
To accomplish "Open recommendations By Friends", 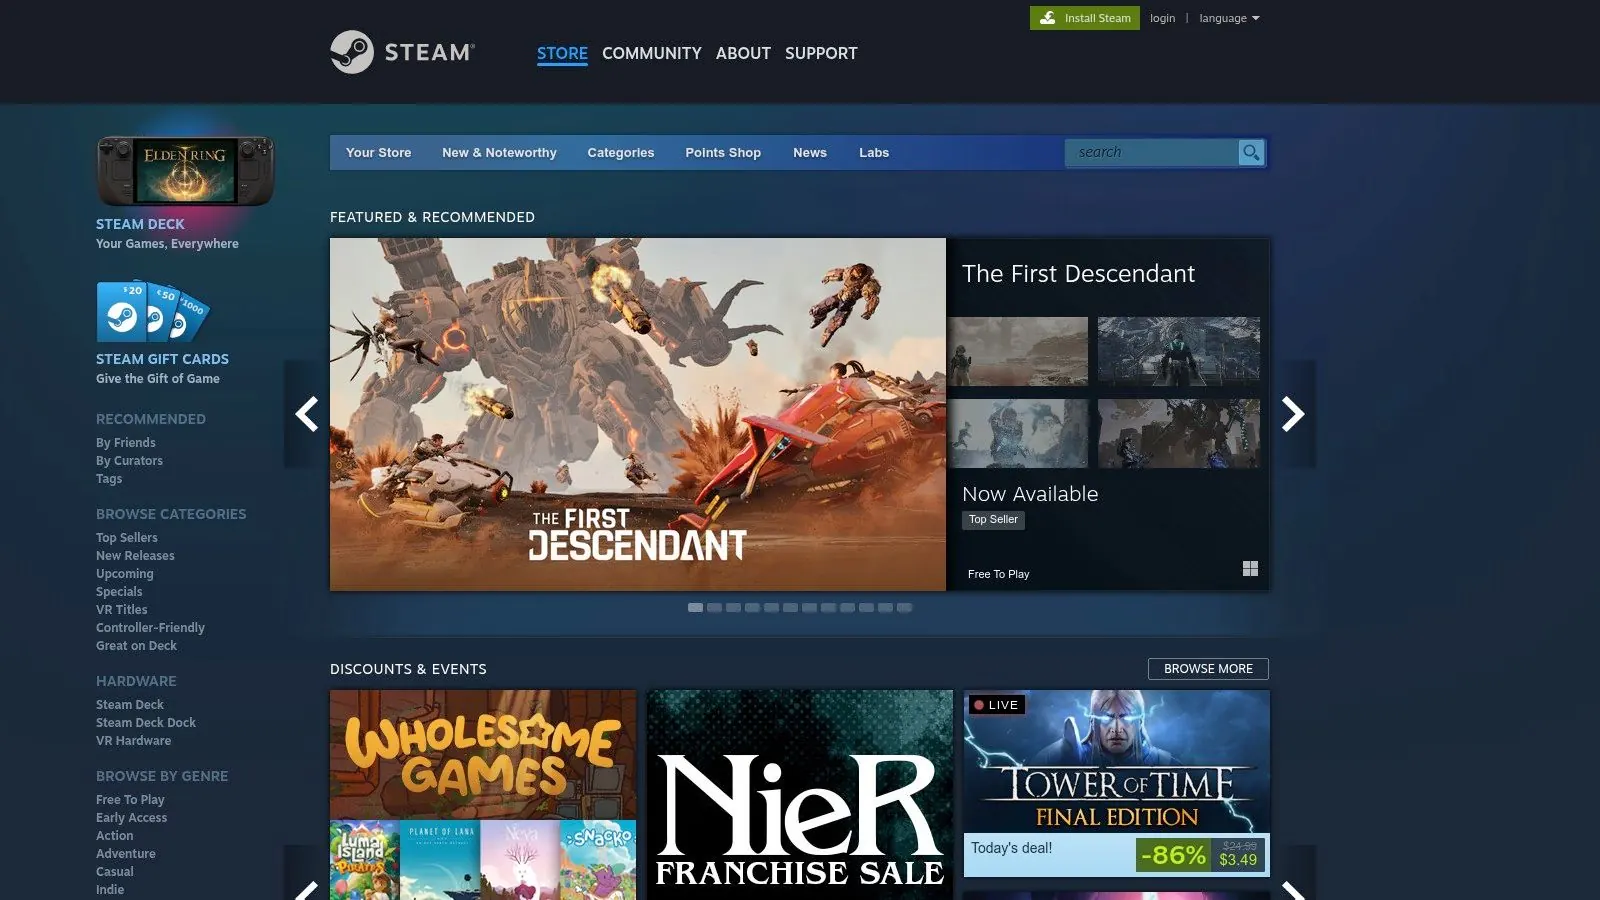I will [x=126, y=443].
